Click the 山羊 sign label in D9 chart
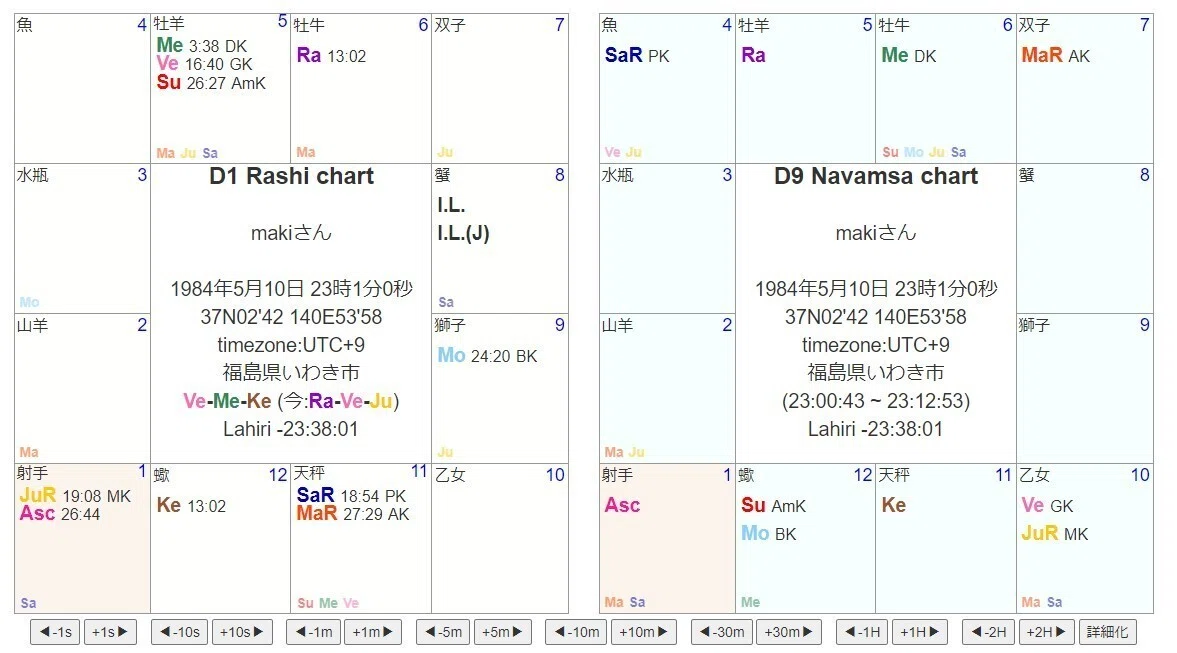Image resolution: width=1177 pixels, height=653 pixels. click(x=617, y=325)
